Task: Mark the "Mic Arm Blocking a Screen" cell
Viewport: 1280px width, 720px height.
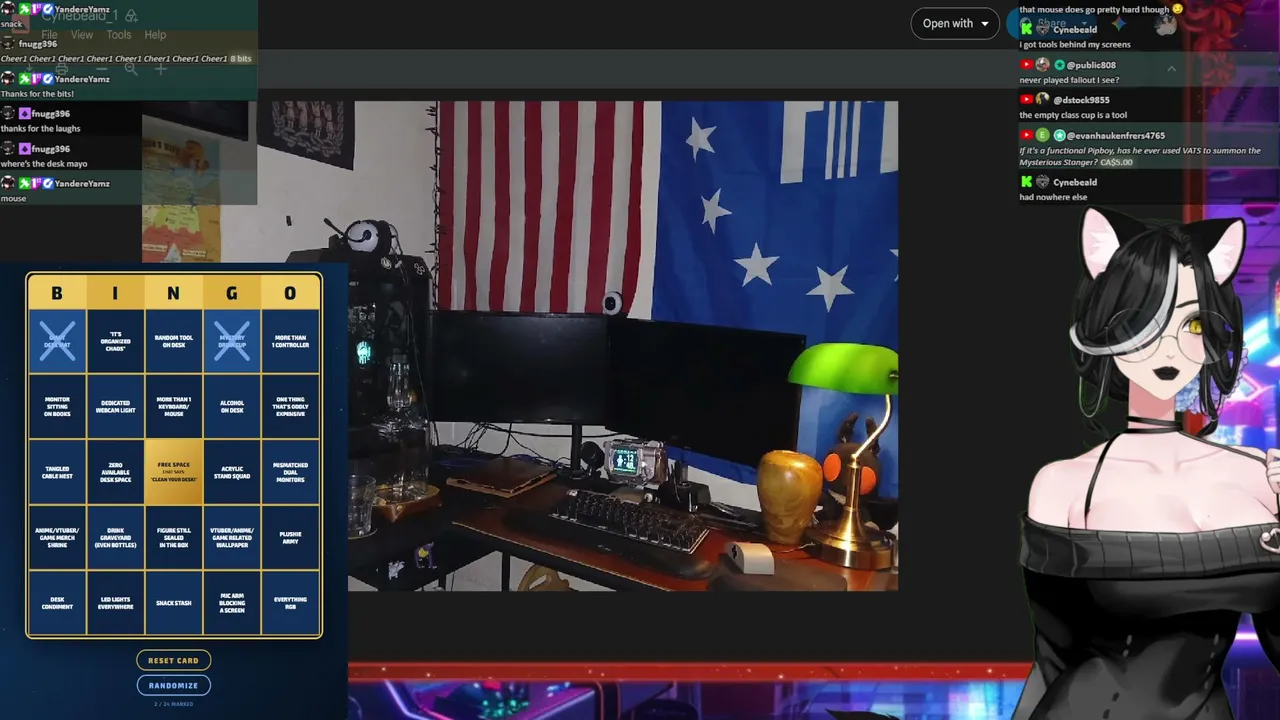Action: pos(232,602)
